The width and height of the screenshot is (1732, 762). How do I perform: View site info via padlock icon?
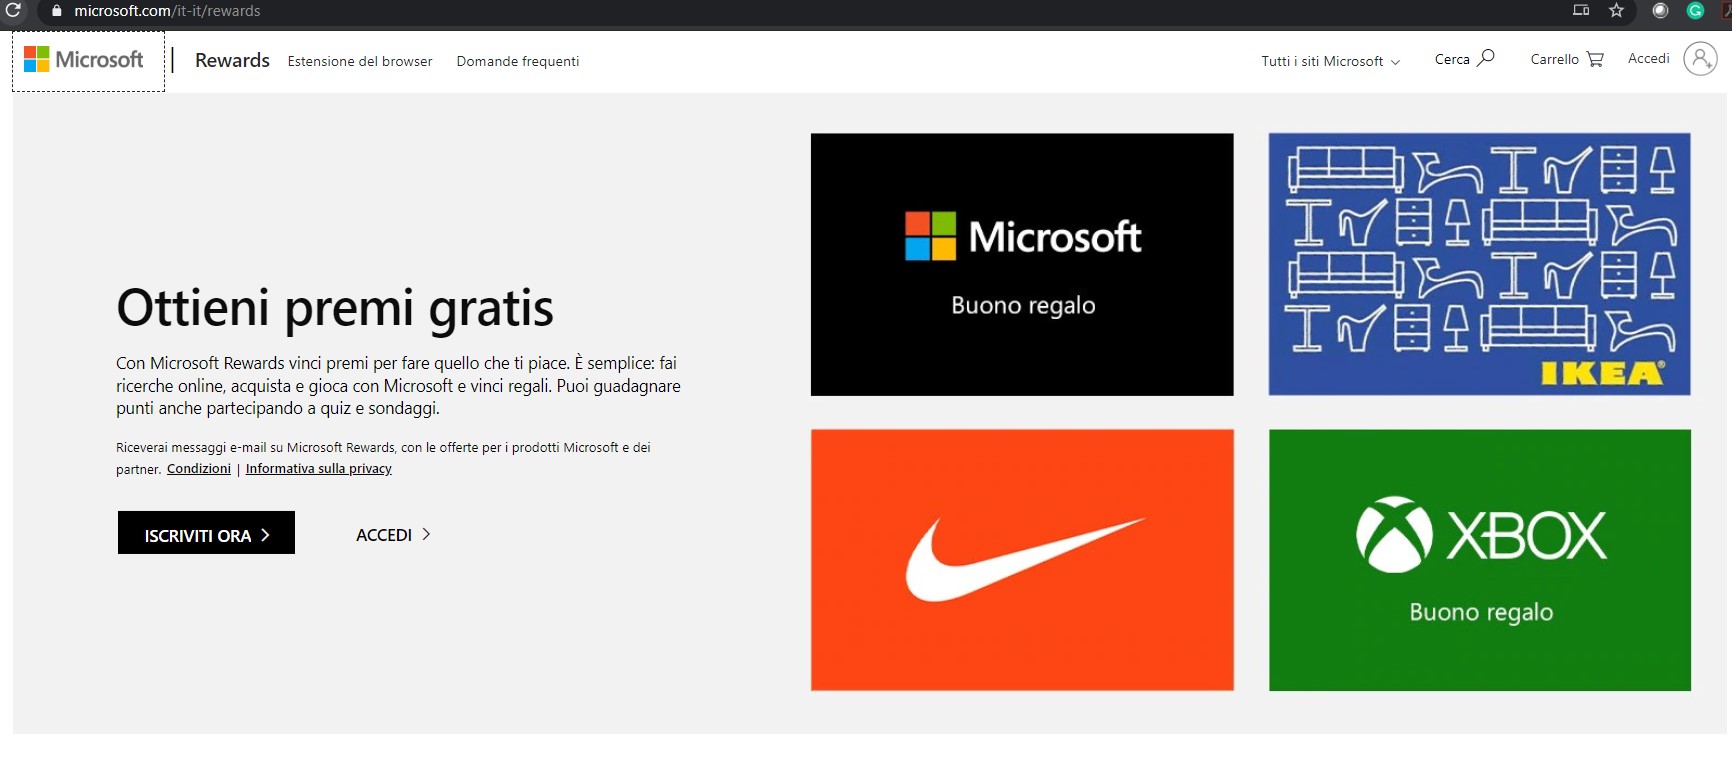(57, 11)
